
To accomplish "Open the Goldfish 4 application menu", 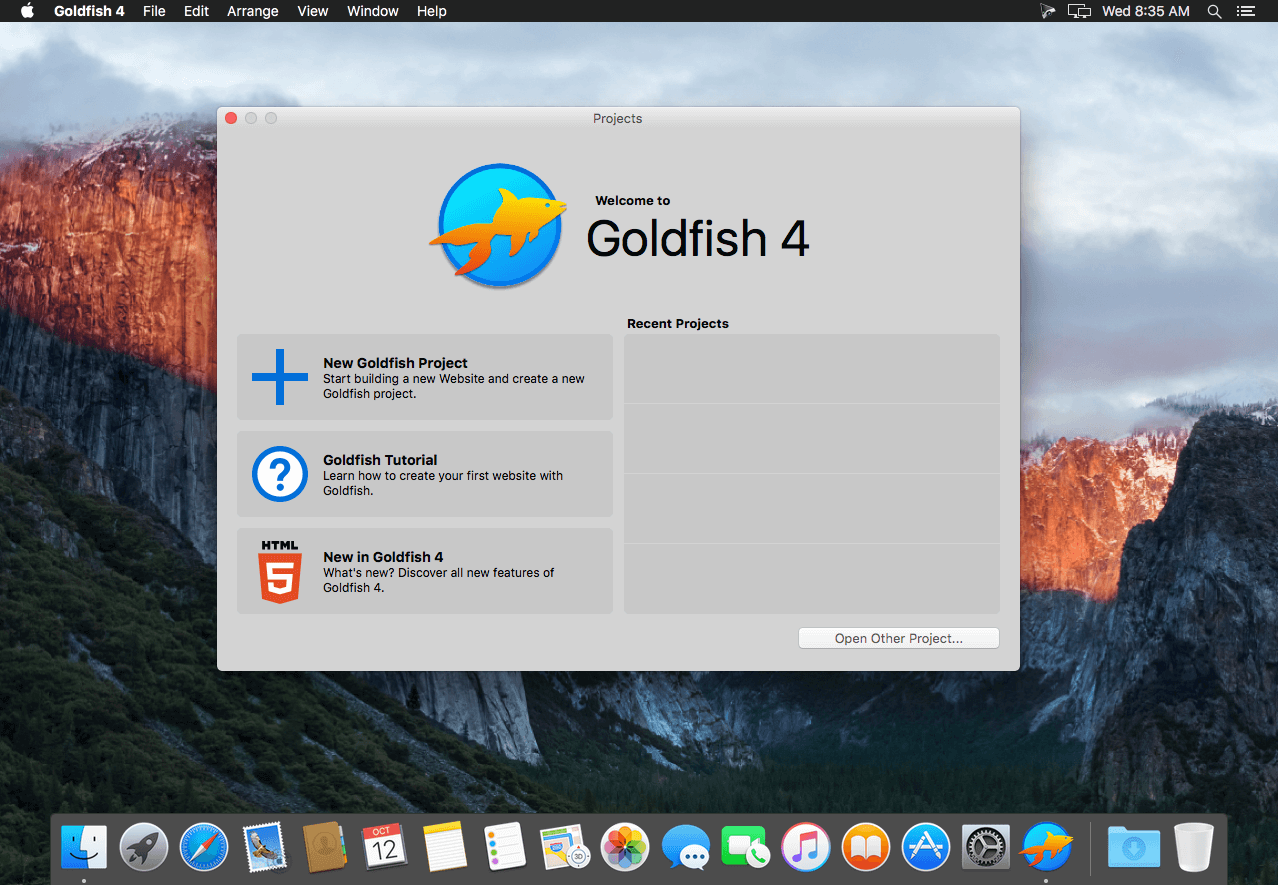I will coord(89,11).
